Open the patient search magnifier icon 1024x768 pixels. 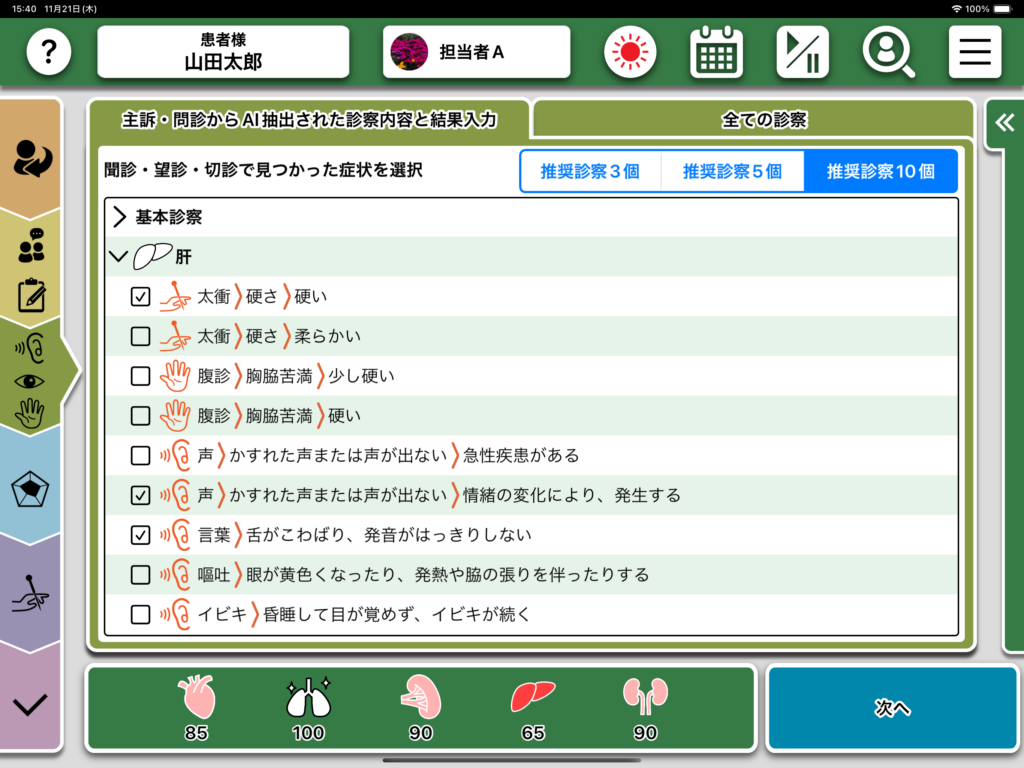[888, 52]
